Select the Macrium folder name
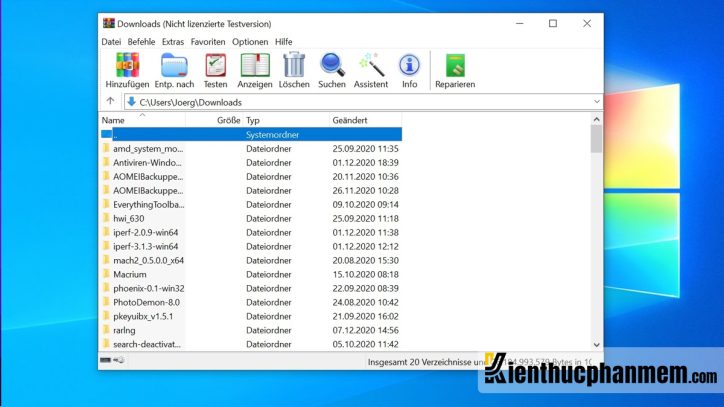 click(130, 274)
